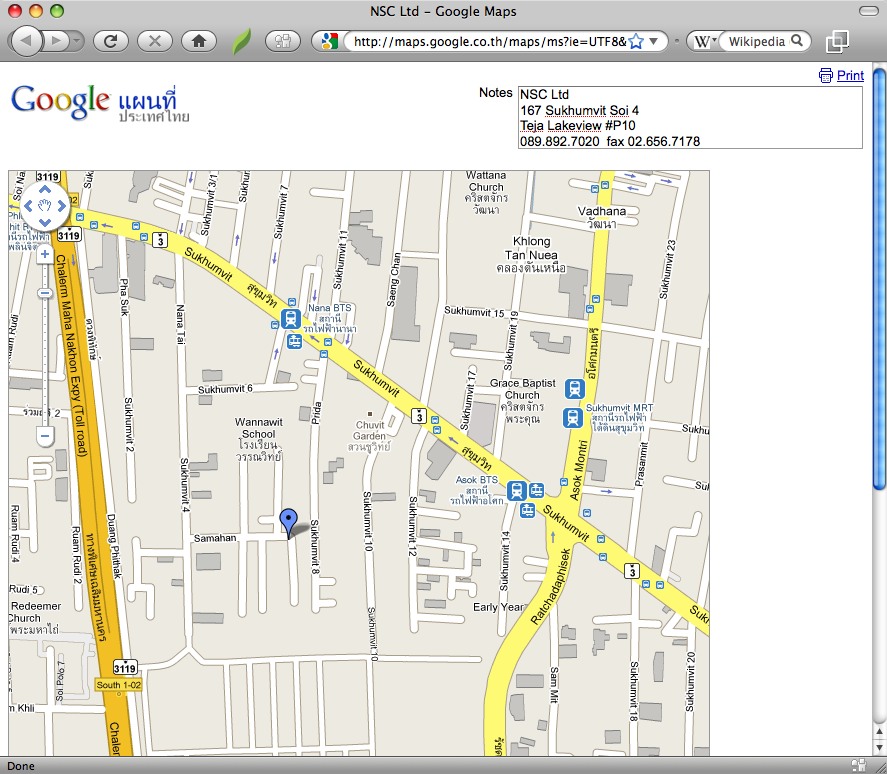Image resolution: width=887 pixels, height=774 pixels.
Task: Stop loading the page
Action: click(154, 41)
